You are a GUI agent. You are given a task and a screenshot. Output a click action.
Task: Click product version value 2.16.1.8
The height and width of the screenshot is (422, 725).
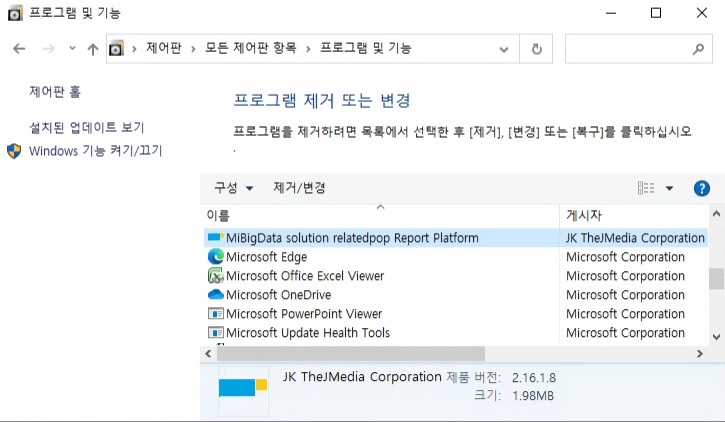pos(534,378)
